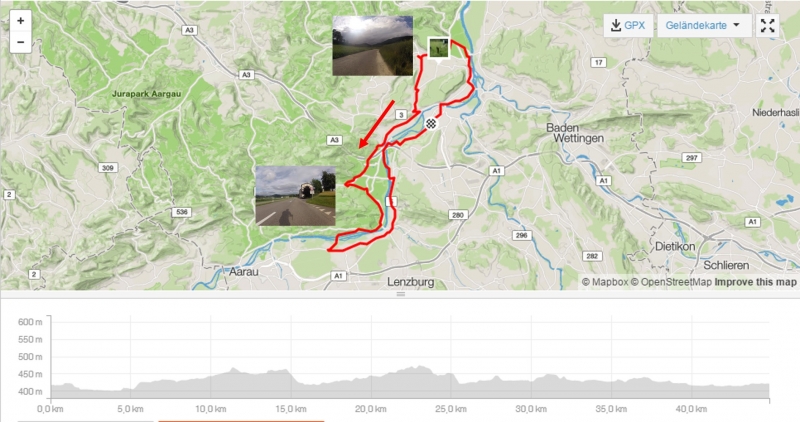Click the route 3 shield on the track
Image resolution: width=800 pixels, height=422 pixels.
pos(401,115)
